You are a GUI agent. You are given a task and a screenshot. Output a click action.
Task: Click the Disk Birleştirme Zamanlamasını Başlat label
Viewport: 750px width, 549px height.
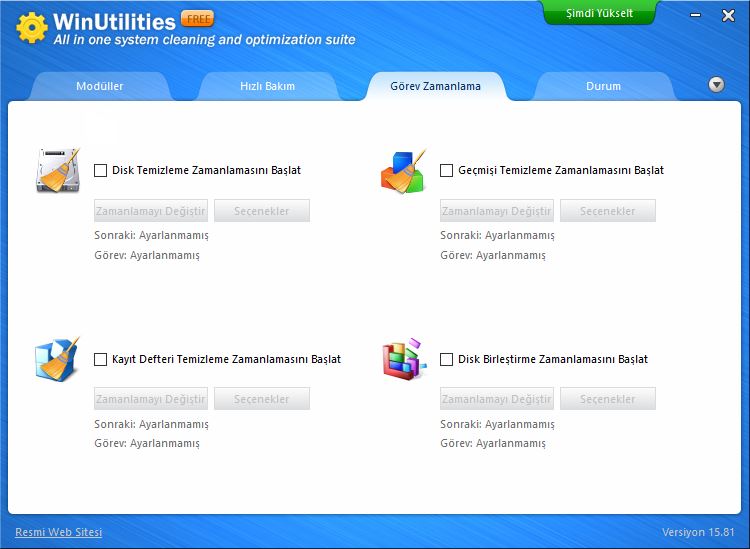(552, 359)
